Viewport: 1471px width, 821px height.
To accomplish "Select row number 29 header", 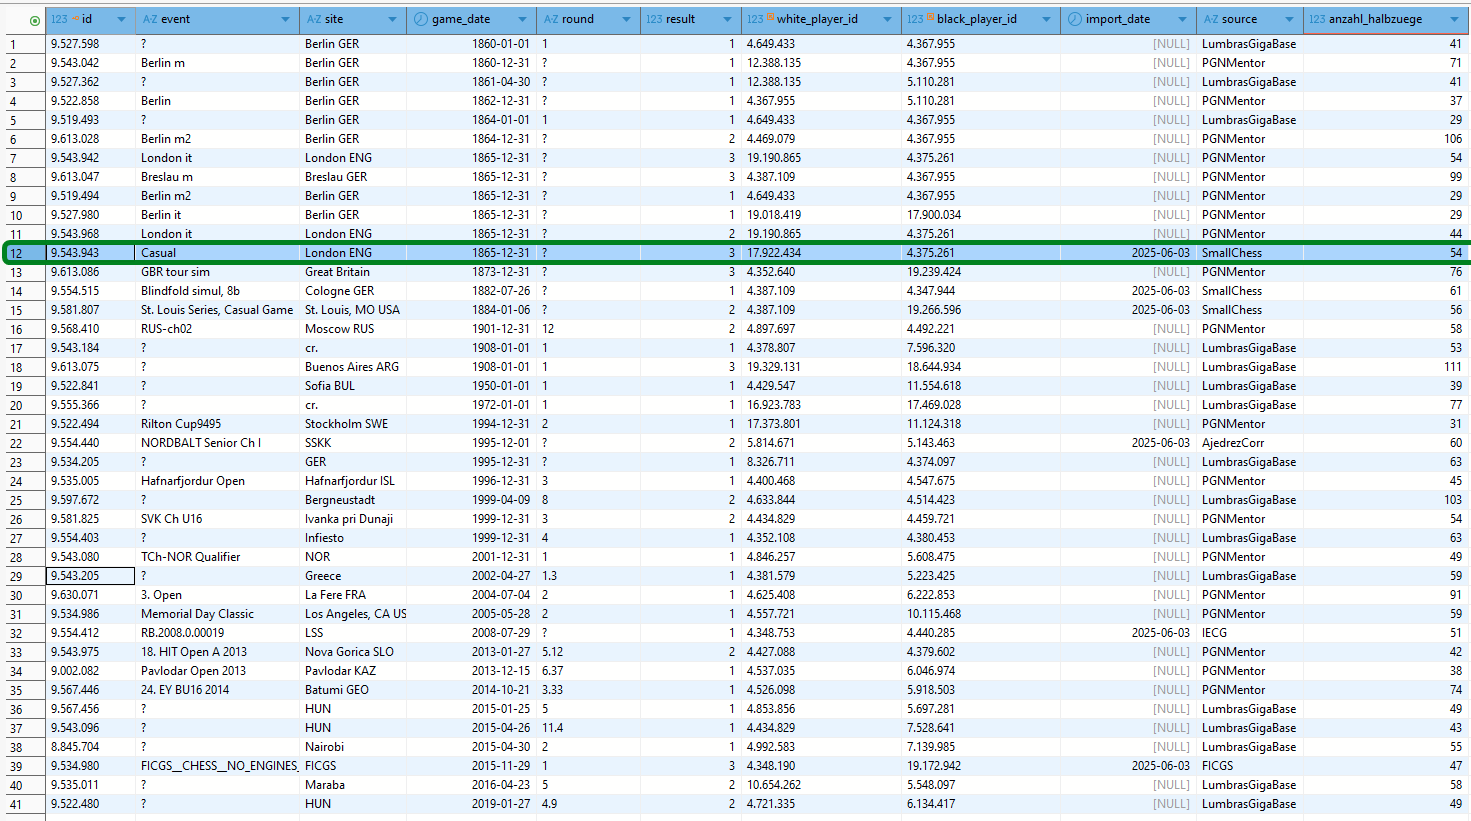I will click(x=17, y=576).
